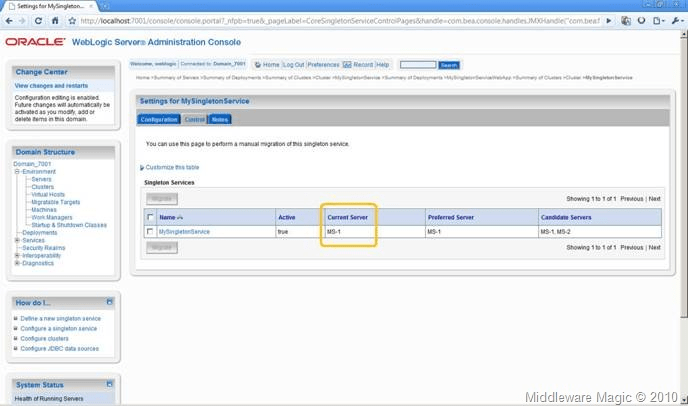Open Migratable Targets tree item
The height and width of the screenshot is (406, 688).
coord(56,202)
